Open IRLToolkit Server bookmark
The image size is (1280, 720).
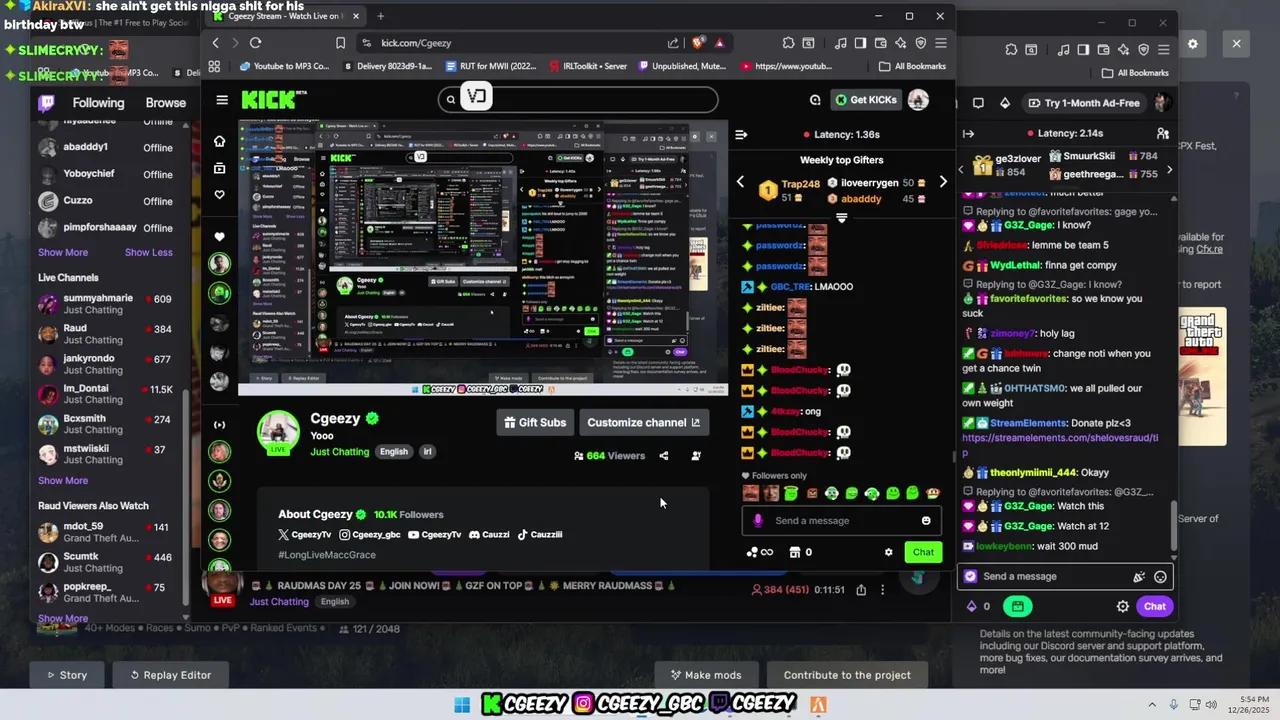coord(588,66)
